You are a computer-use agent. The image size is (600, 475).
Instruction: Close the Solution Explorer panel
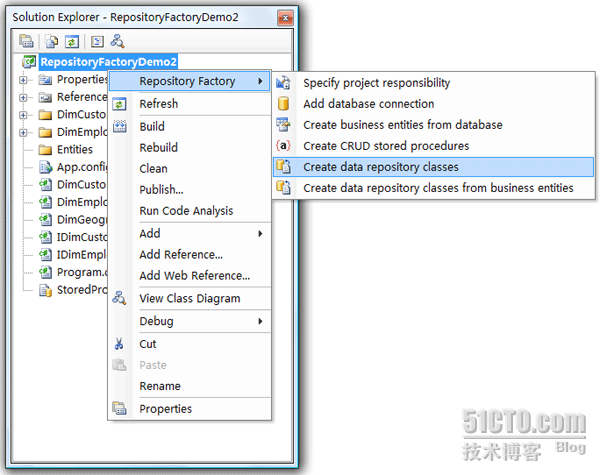pyautogui.click(x=285, y=18)
